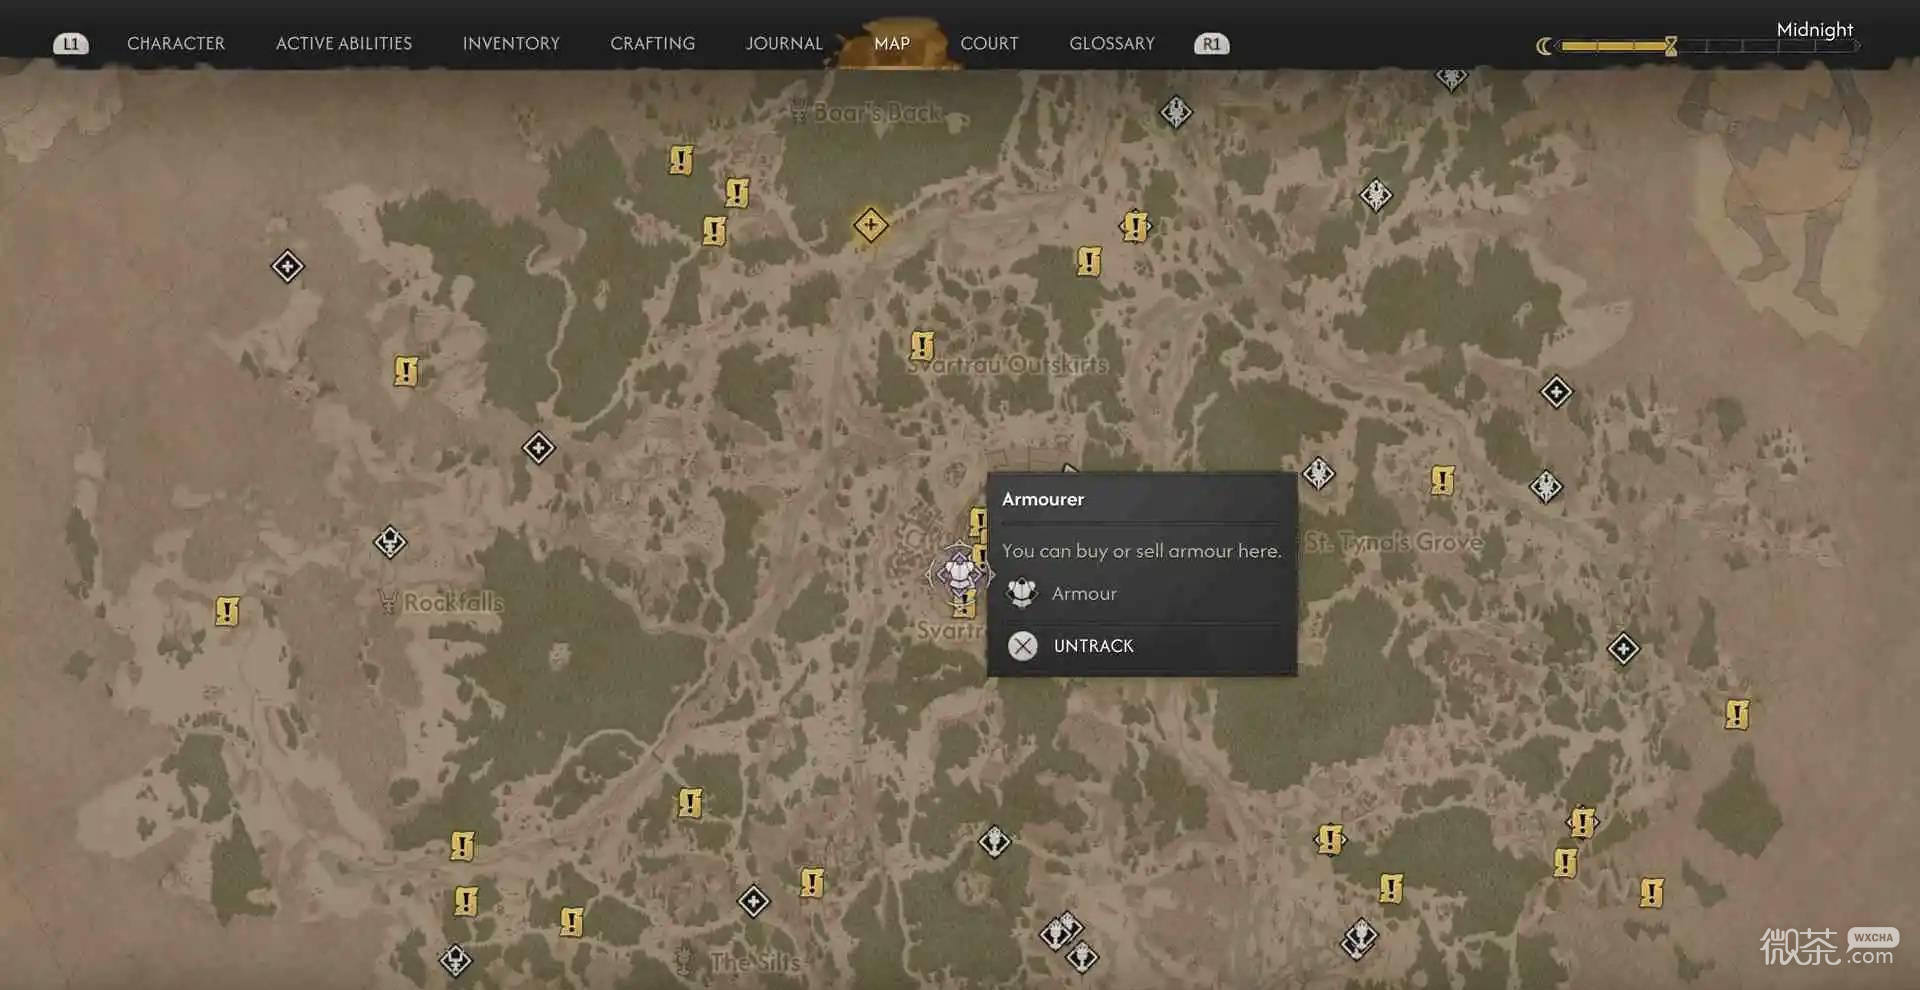The width and height of the screenshot is (1920, 990).
Task: Open the Inventory tab
Action: coord(511,44)
